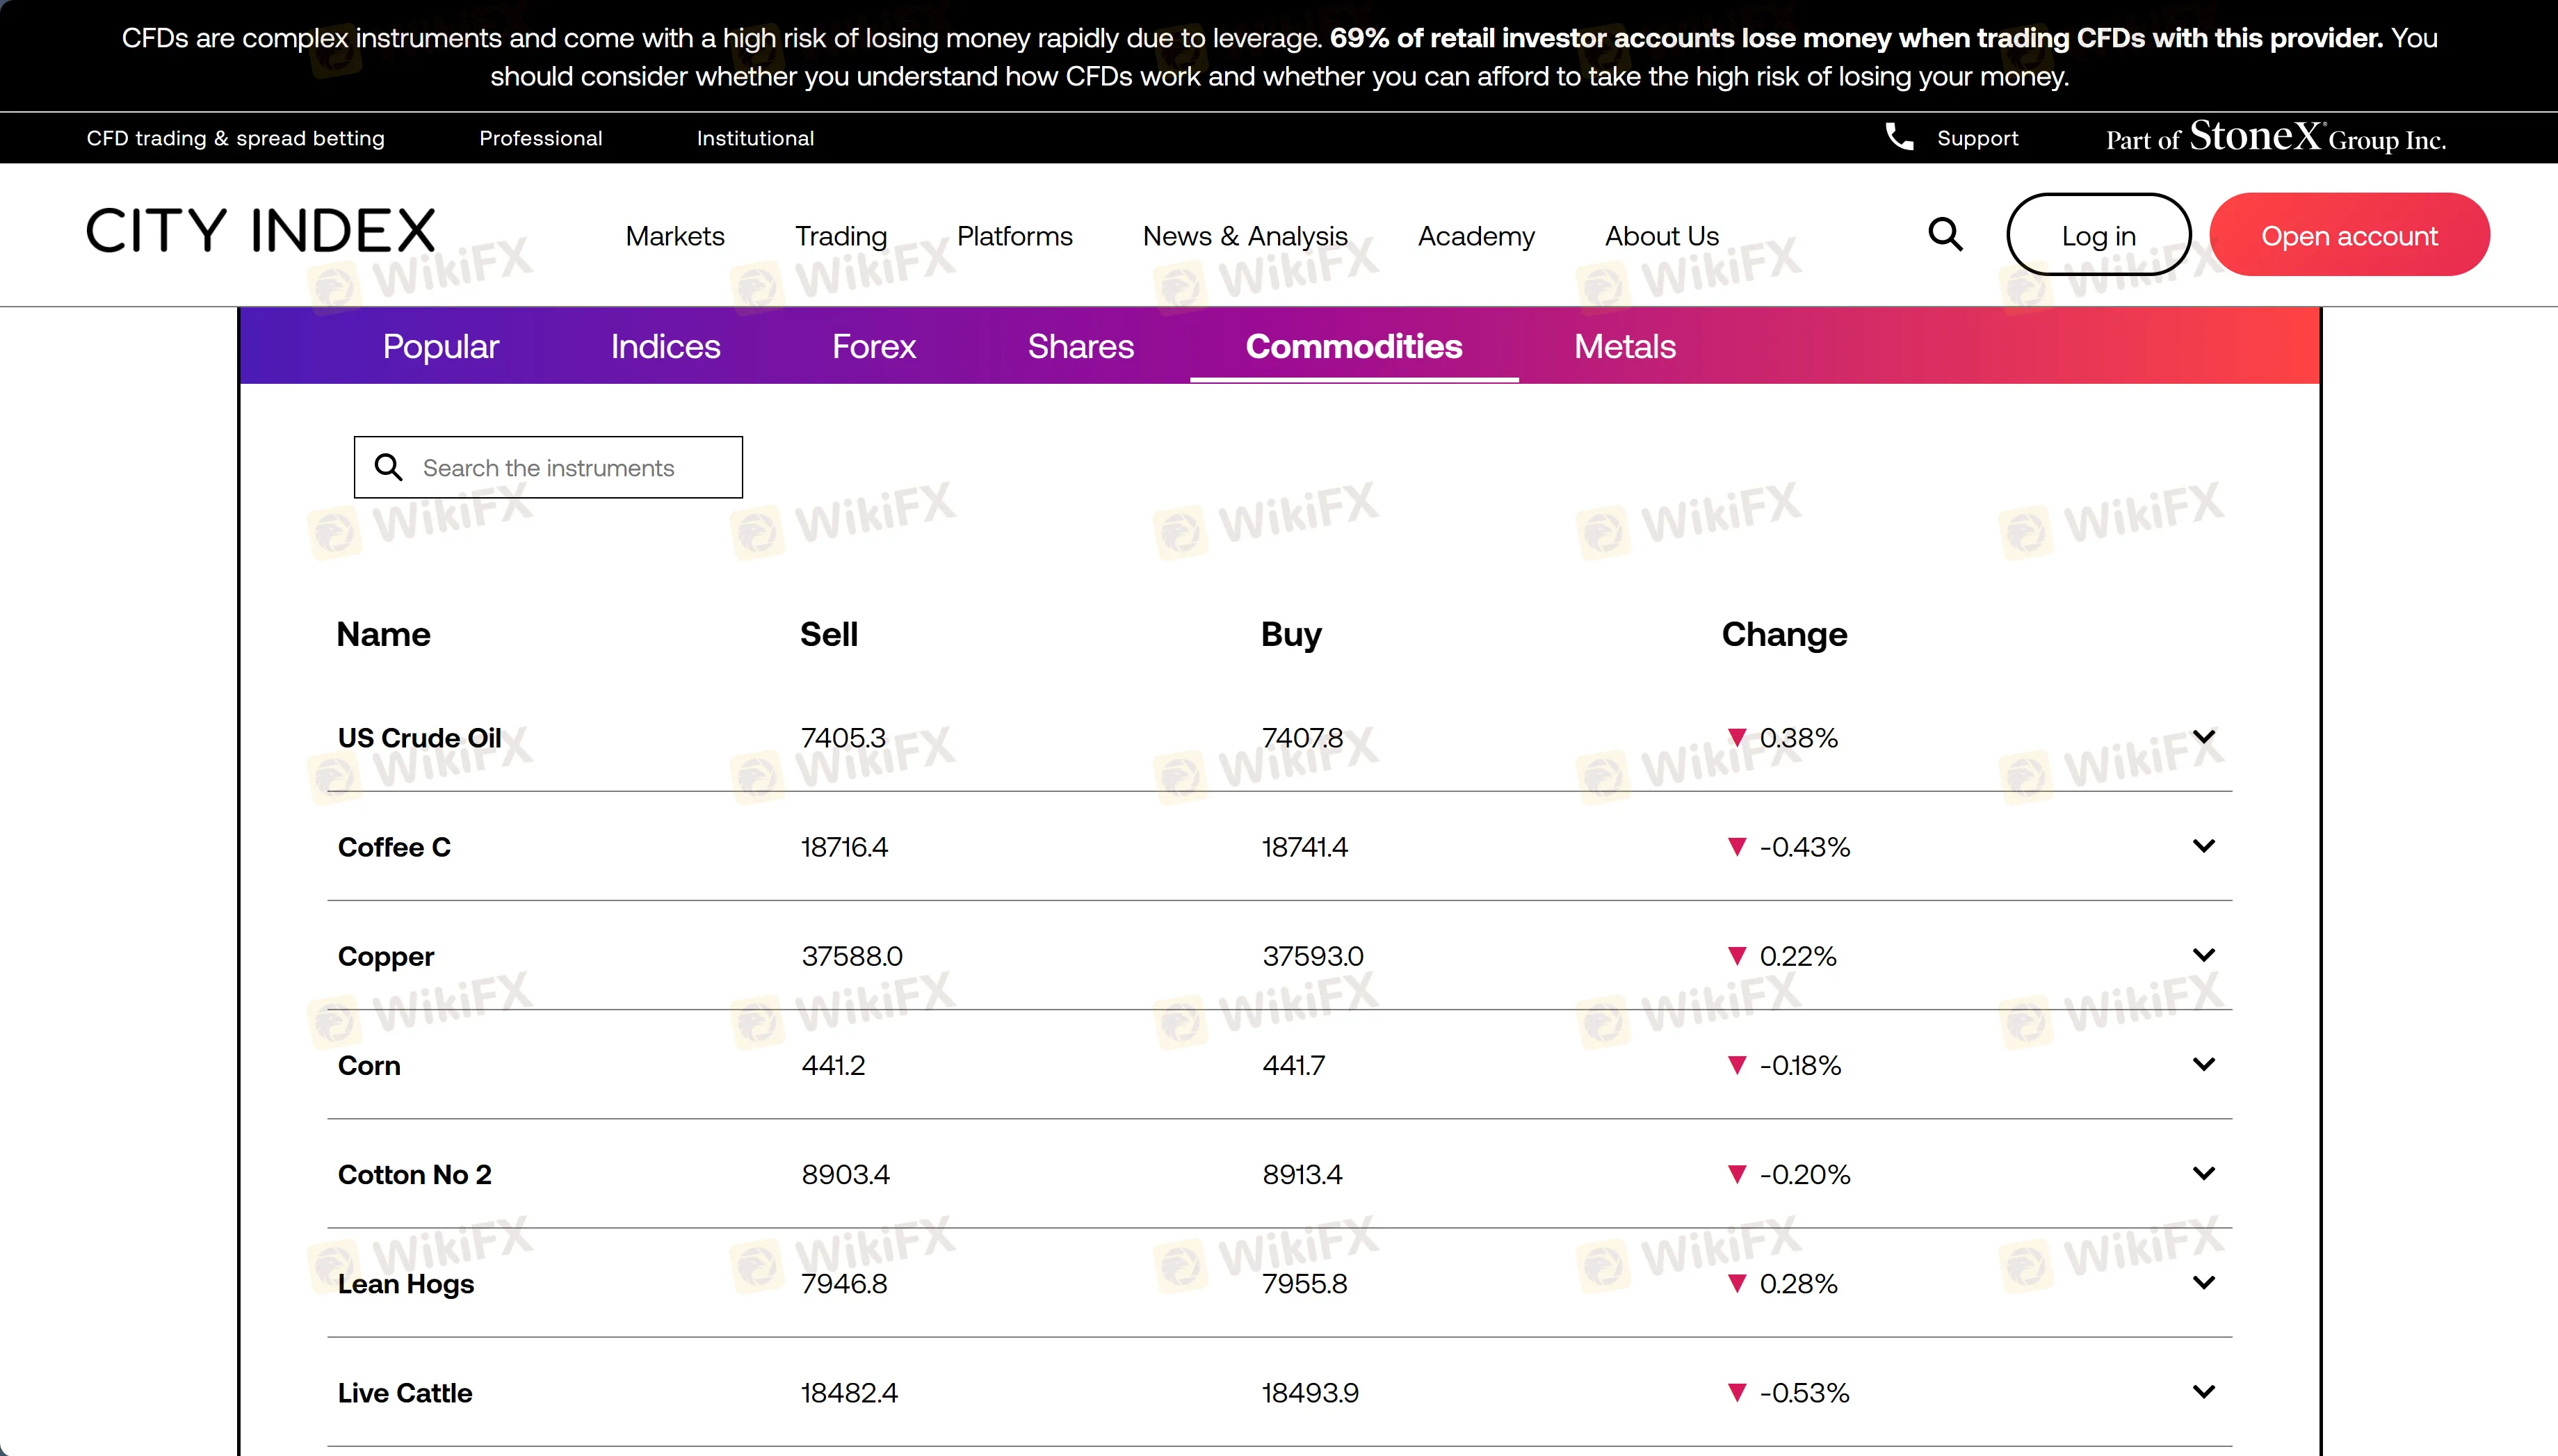Expand the Cotton No 2 row
The image size is (2558, 1456).
[2203, 1173]
